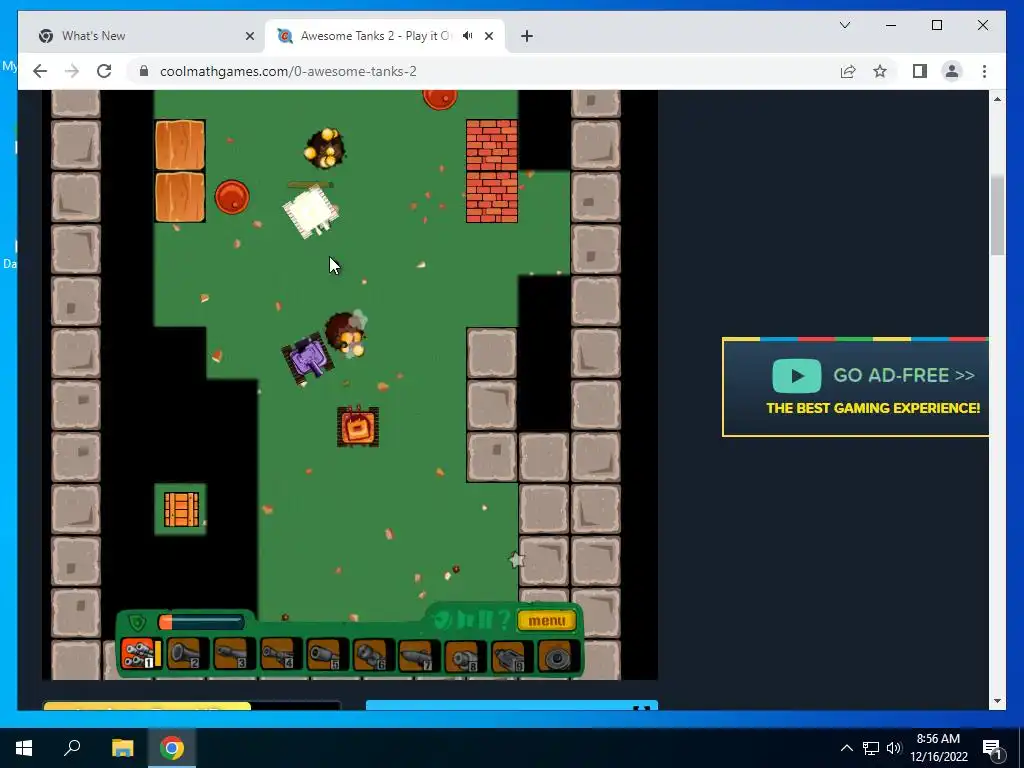Viewport: 1024px width, 768px height.
Task: Click the ad banner play icon
Action: [x=797, y=376]
